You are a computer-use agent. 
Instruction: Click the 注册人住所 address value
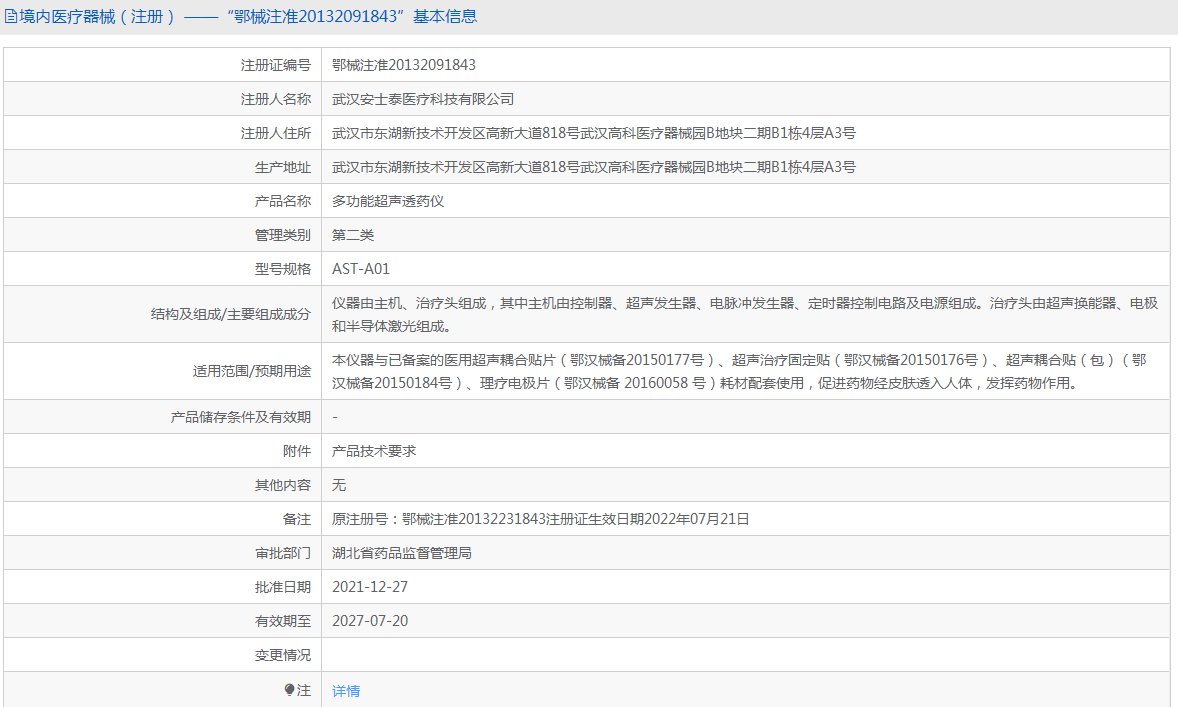tap(594, 133)
